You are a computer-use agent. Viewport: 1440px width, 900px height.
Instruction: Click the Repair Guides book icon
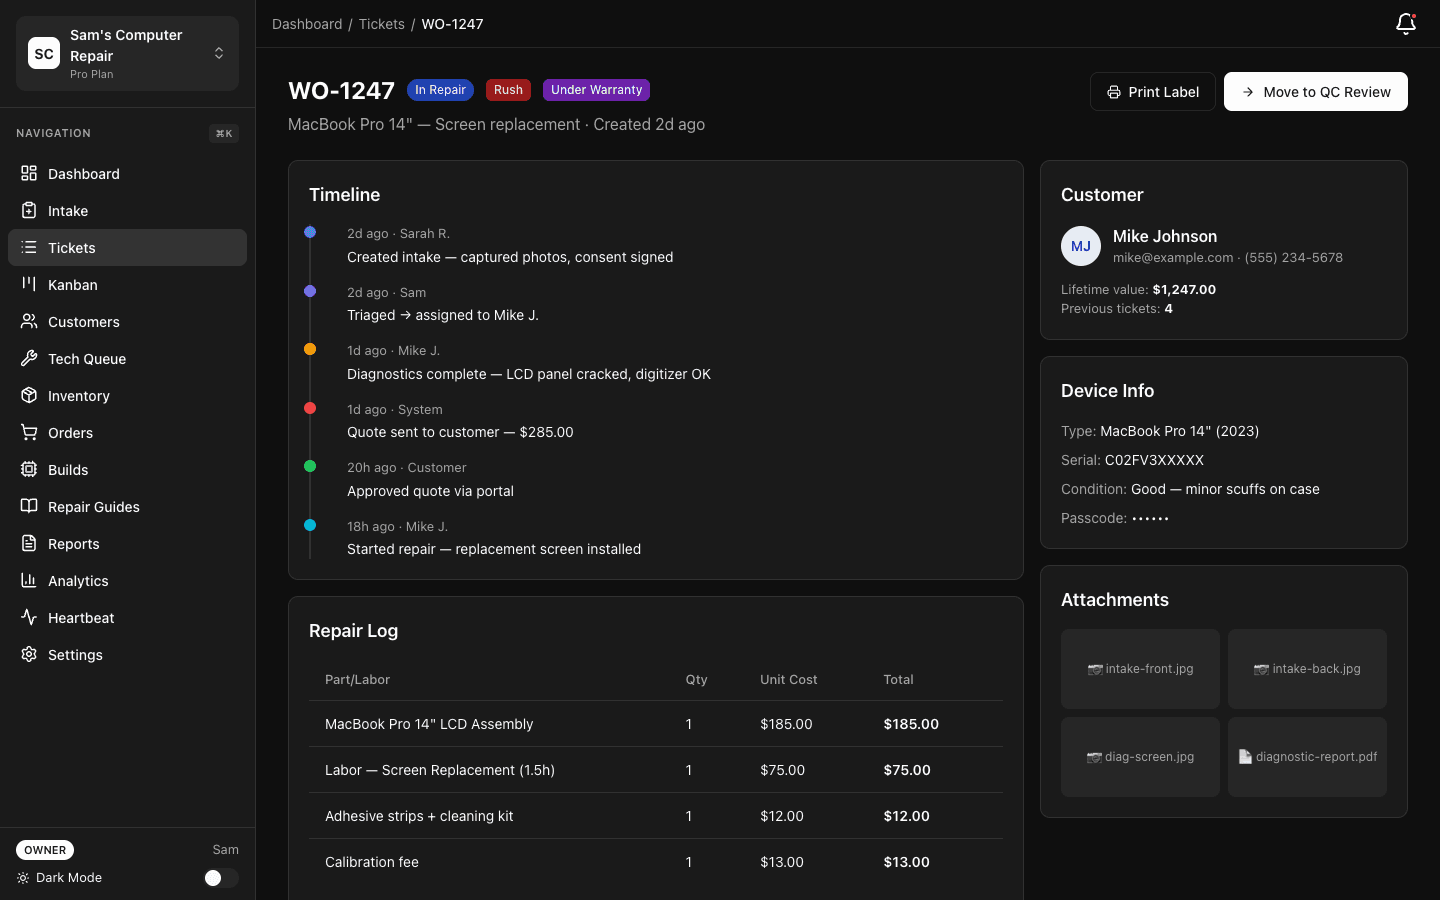(x=29, y=507)
